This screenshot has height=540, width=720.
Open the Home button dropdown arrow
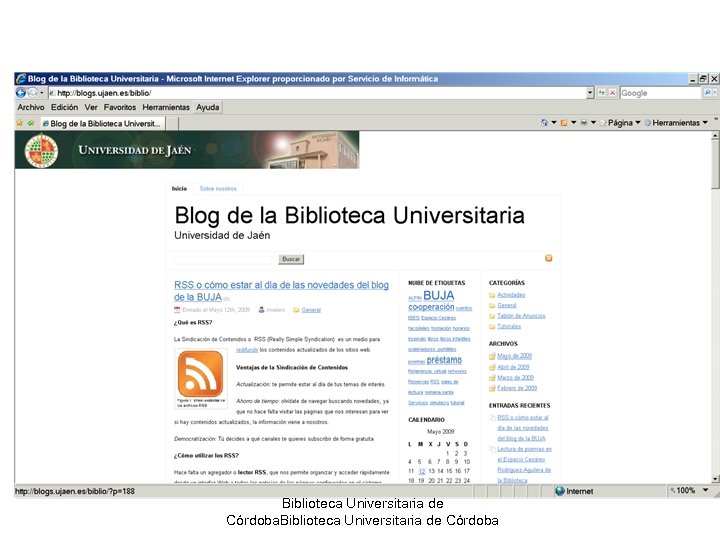coord(554,123)
